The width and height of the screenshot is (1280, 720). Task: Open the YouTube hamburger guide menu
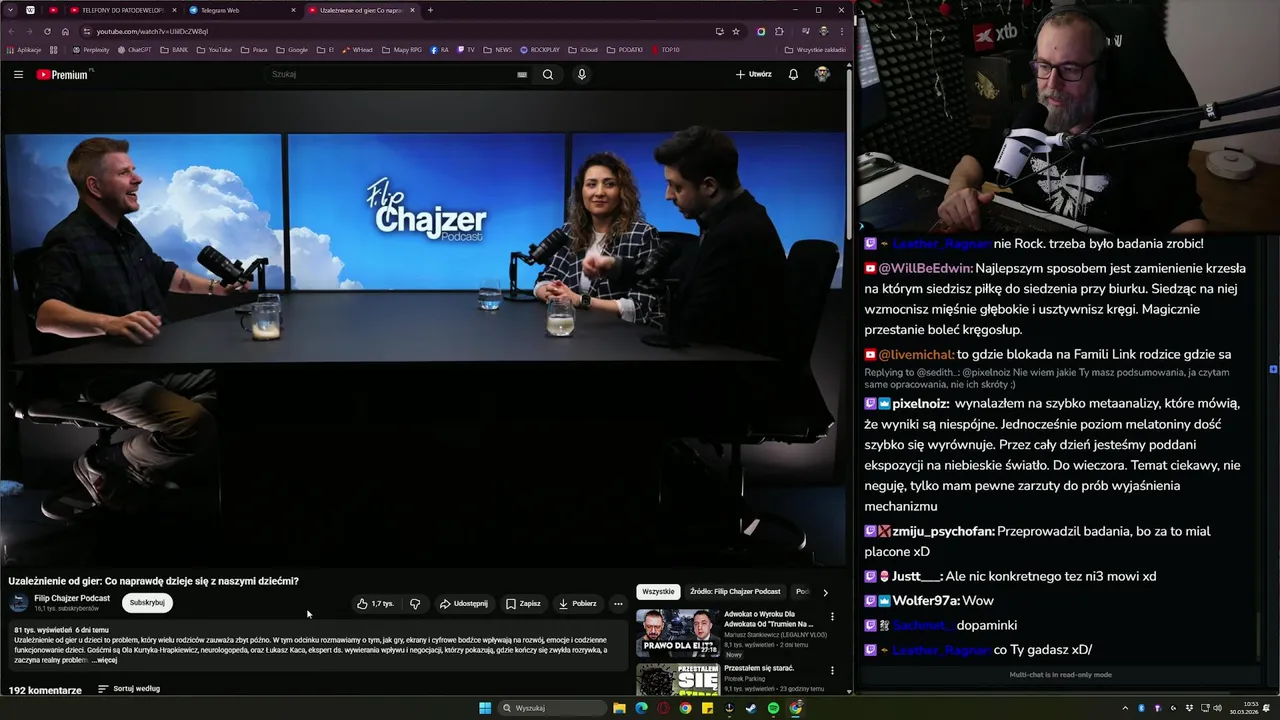point(18,74)
